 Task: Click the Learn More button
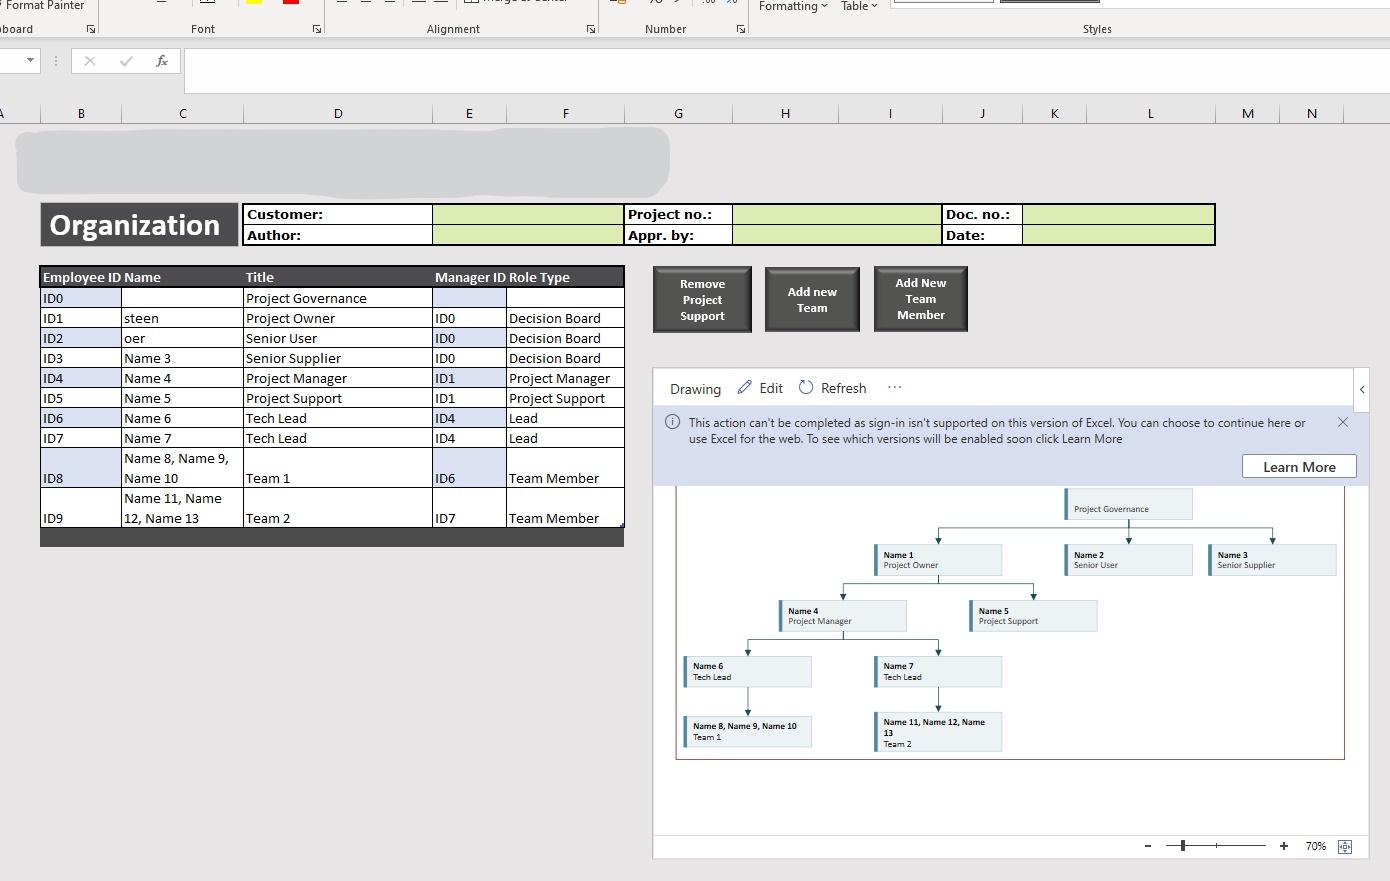[1299, 467]
